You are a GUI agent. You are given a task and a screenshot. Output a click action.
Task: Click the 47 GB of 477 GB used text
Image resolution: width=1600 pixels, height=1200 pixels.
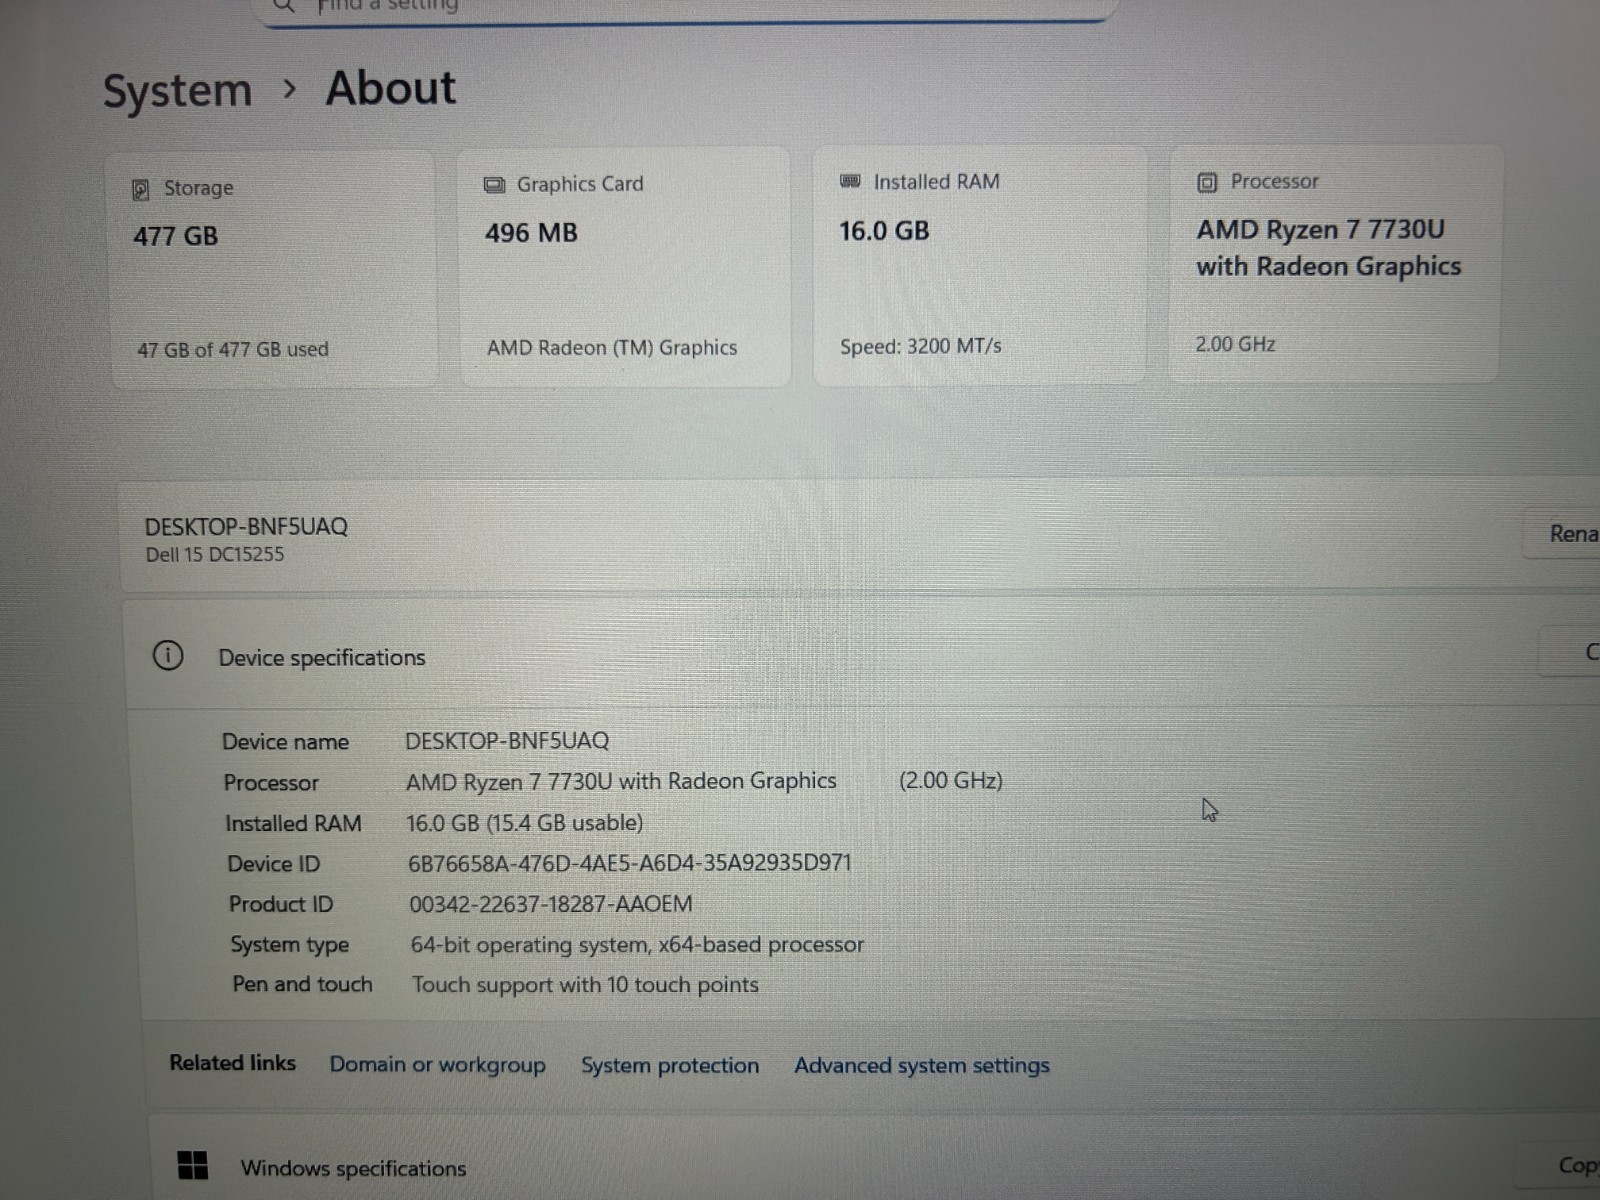(x=233, y=349)
